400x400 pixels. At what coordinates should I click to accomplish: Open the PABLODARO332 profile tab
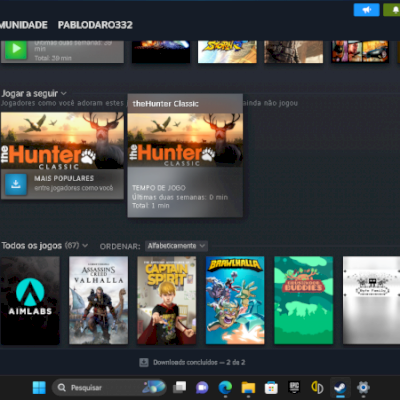[x=95, y=25]
